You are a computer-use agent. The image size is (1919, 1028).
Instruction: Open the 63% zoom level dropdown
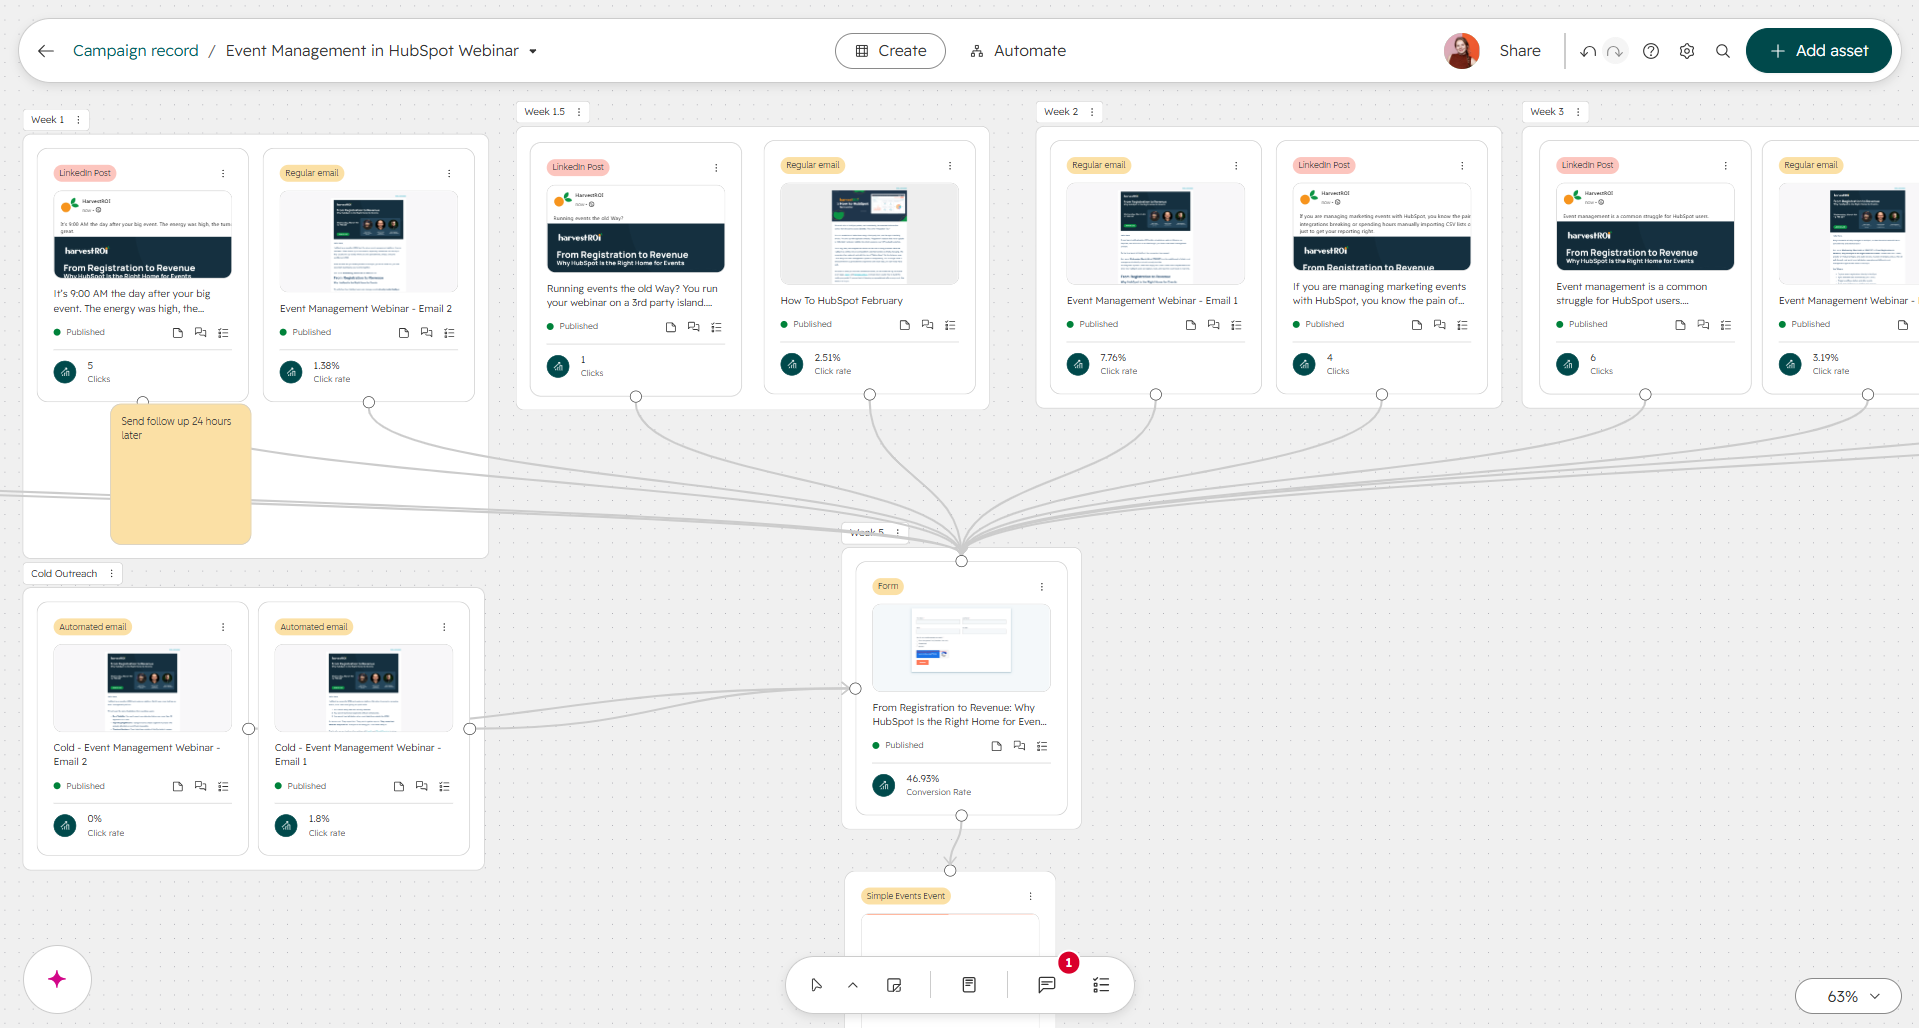pos(1848,996)
